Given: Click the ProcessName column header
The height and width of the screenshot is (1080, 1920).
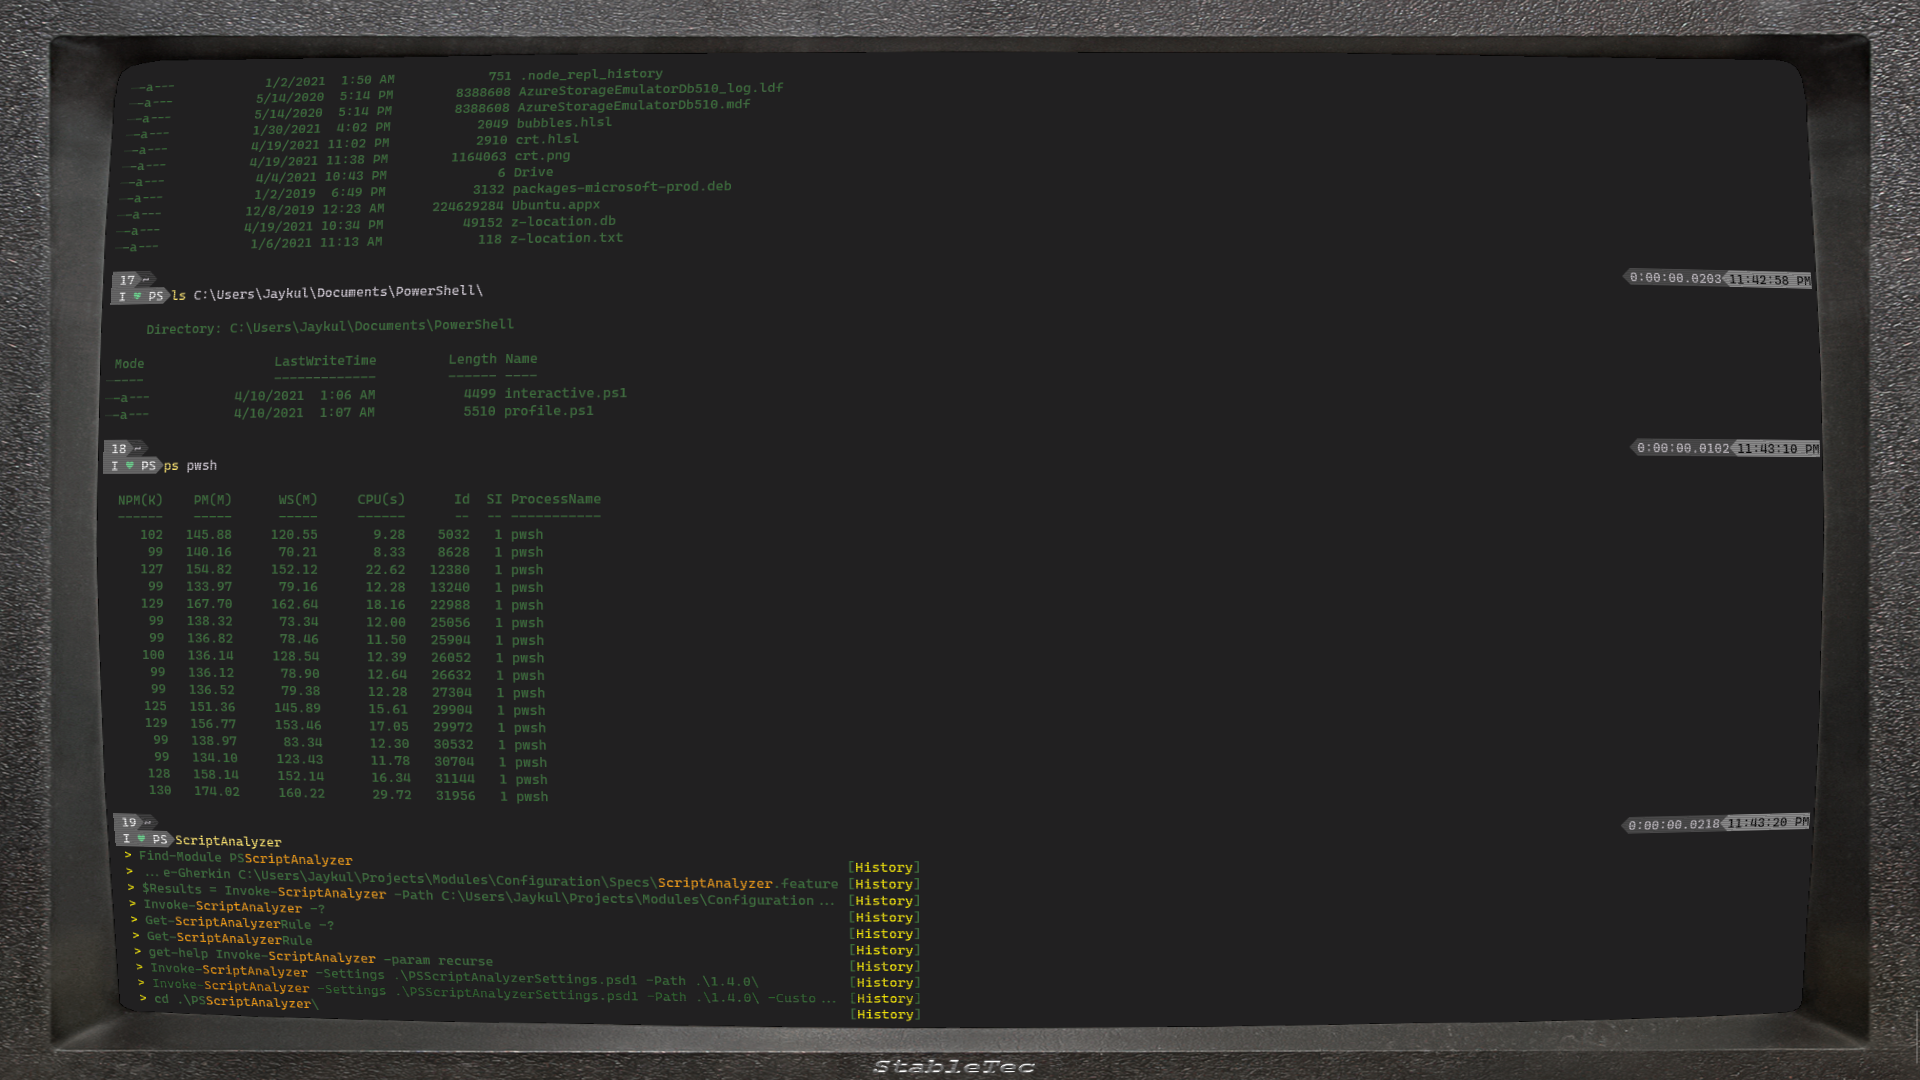Looking at the screenshot, I should 556,499.
